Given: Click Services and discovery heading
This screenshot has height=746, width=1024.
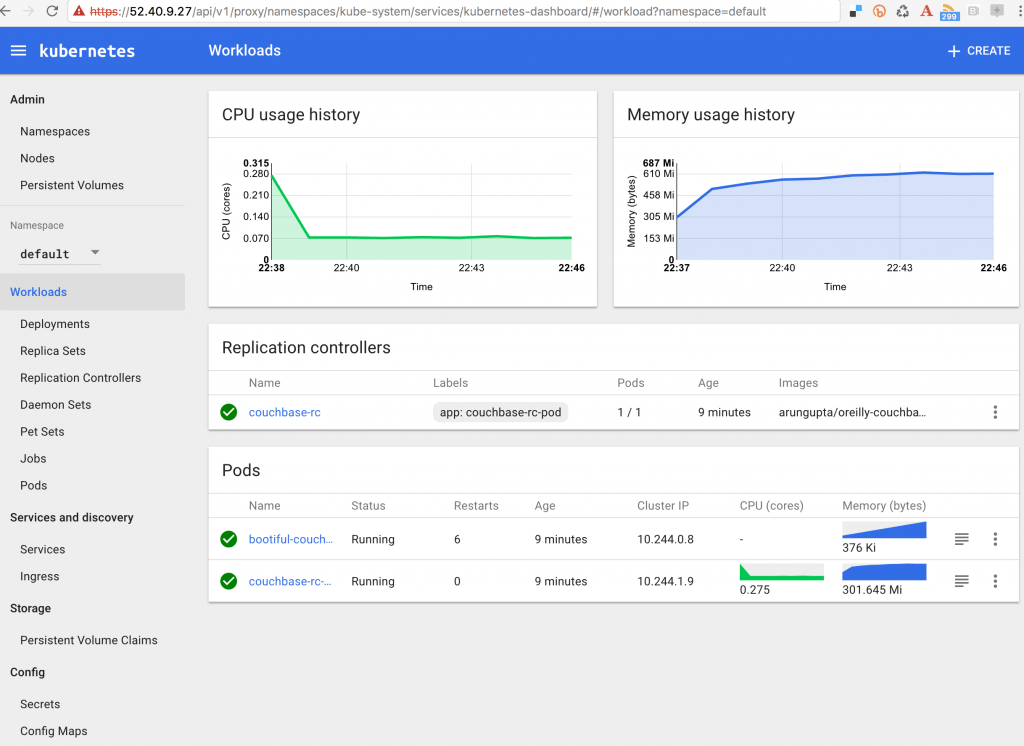Looking at the screenshot, I should coord(72,517).
